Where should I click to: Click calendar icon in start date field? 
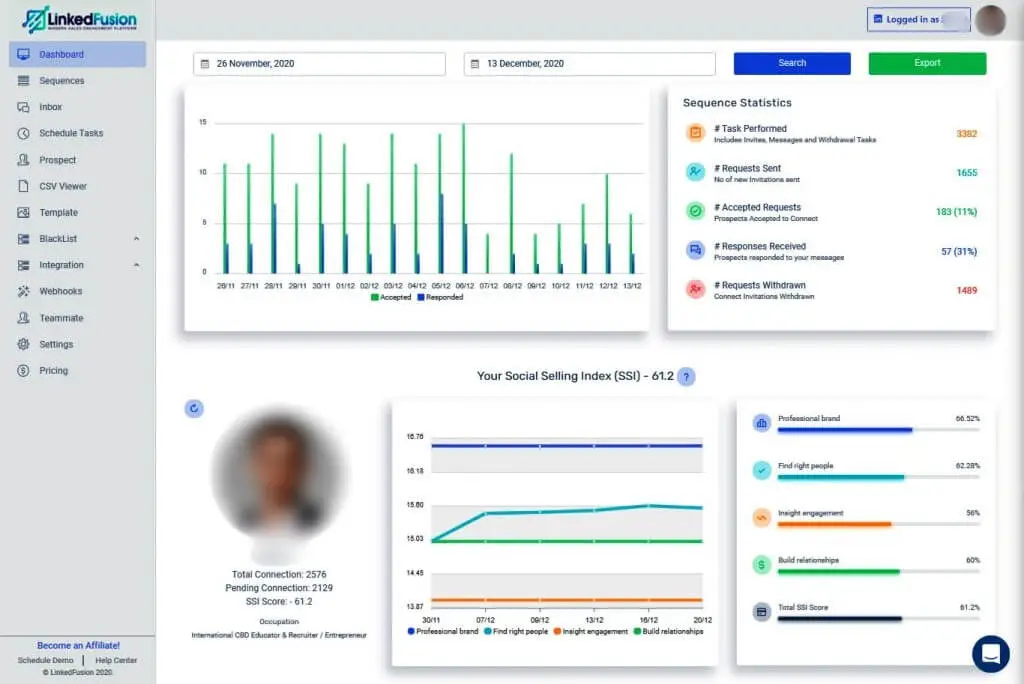pyautogui.click(x=205, y=64)
